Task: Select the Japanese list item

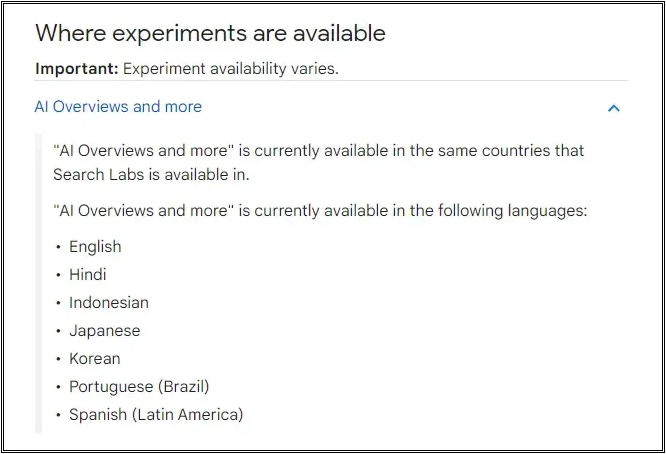Action: point(104,330)
